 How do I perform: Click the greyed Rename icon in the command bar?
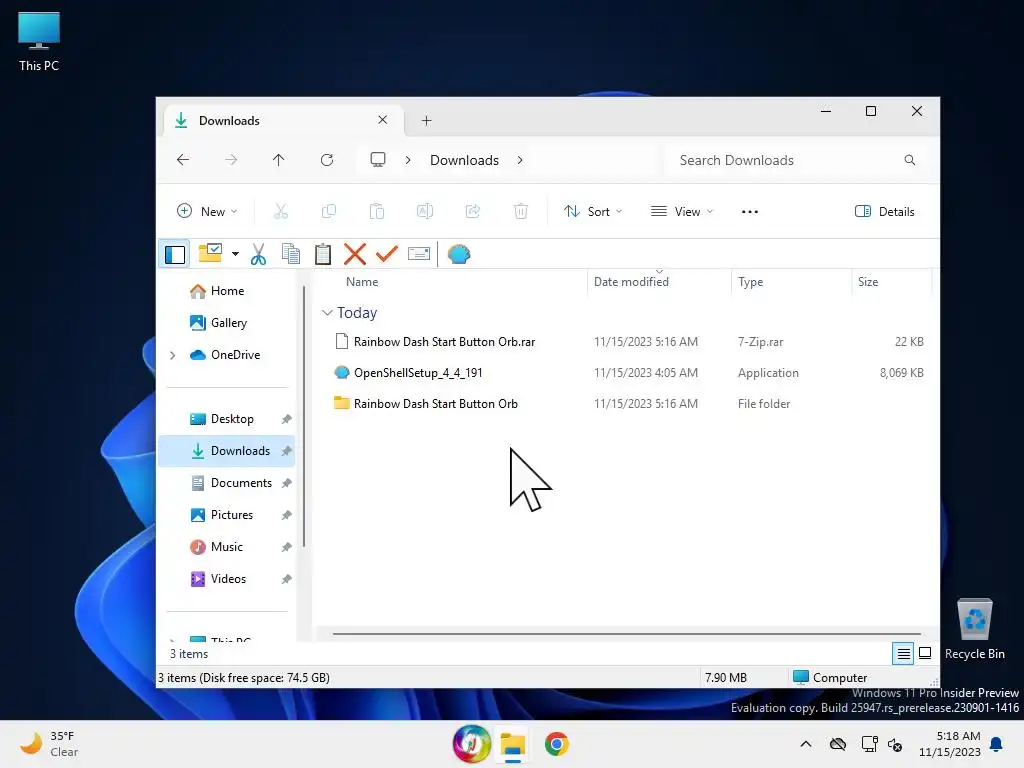coord(424,211)
